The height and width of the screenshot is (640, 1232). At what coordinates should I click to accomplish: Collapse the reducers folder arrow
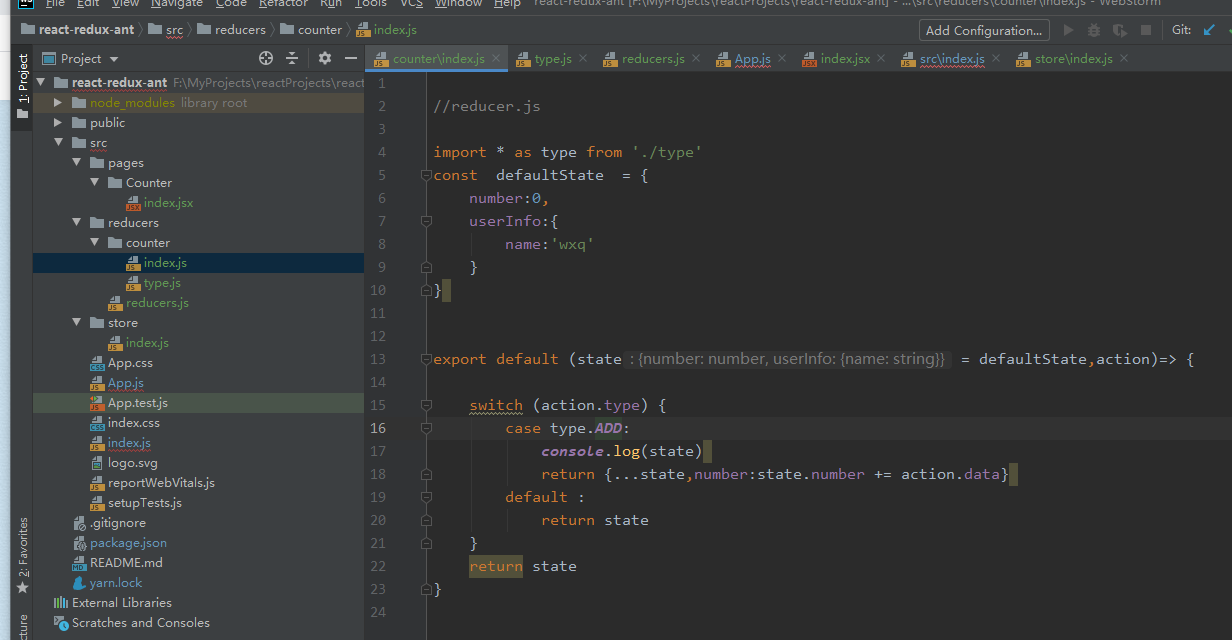coord(76,223)
